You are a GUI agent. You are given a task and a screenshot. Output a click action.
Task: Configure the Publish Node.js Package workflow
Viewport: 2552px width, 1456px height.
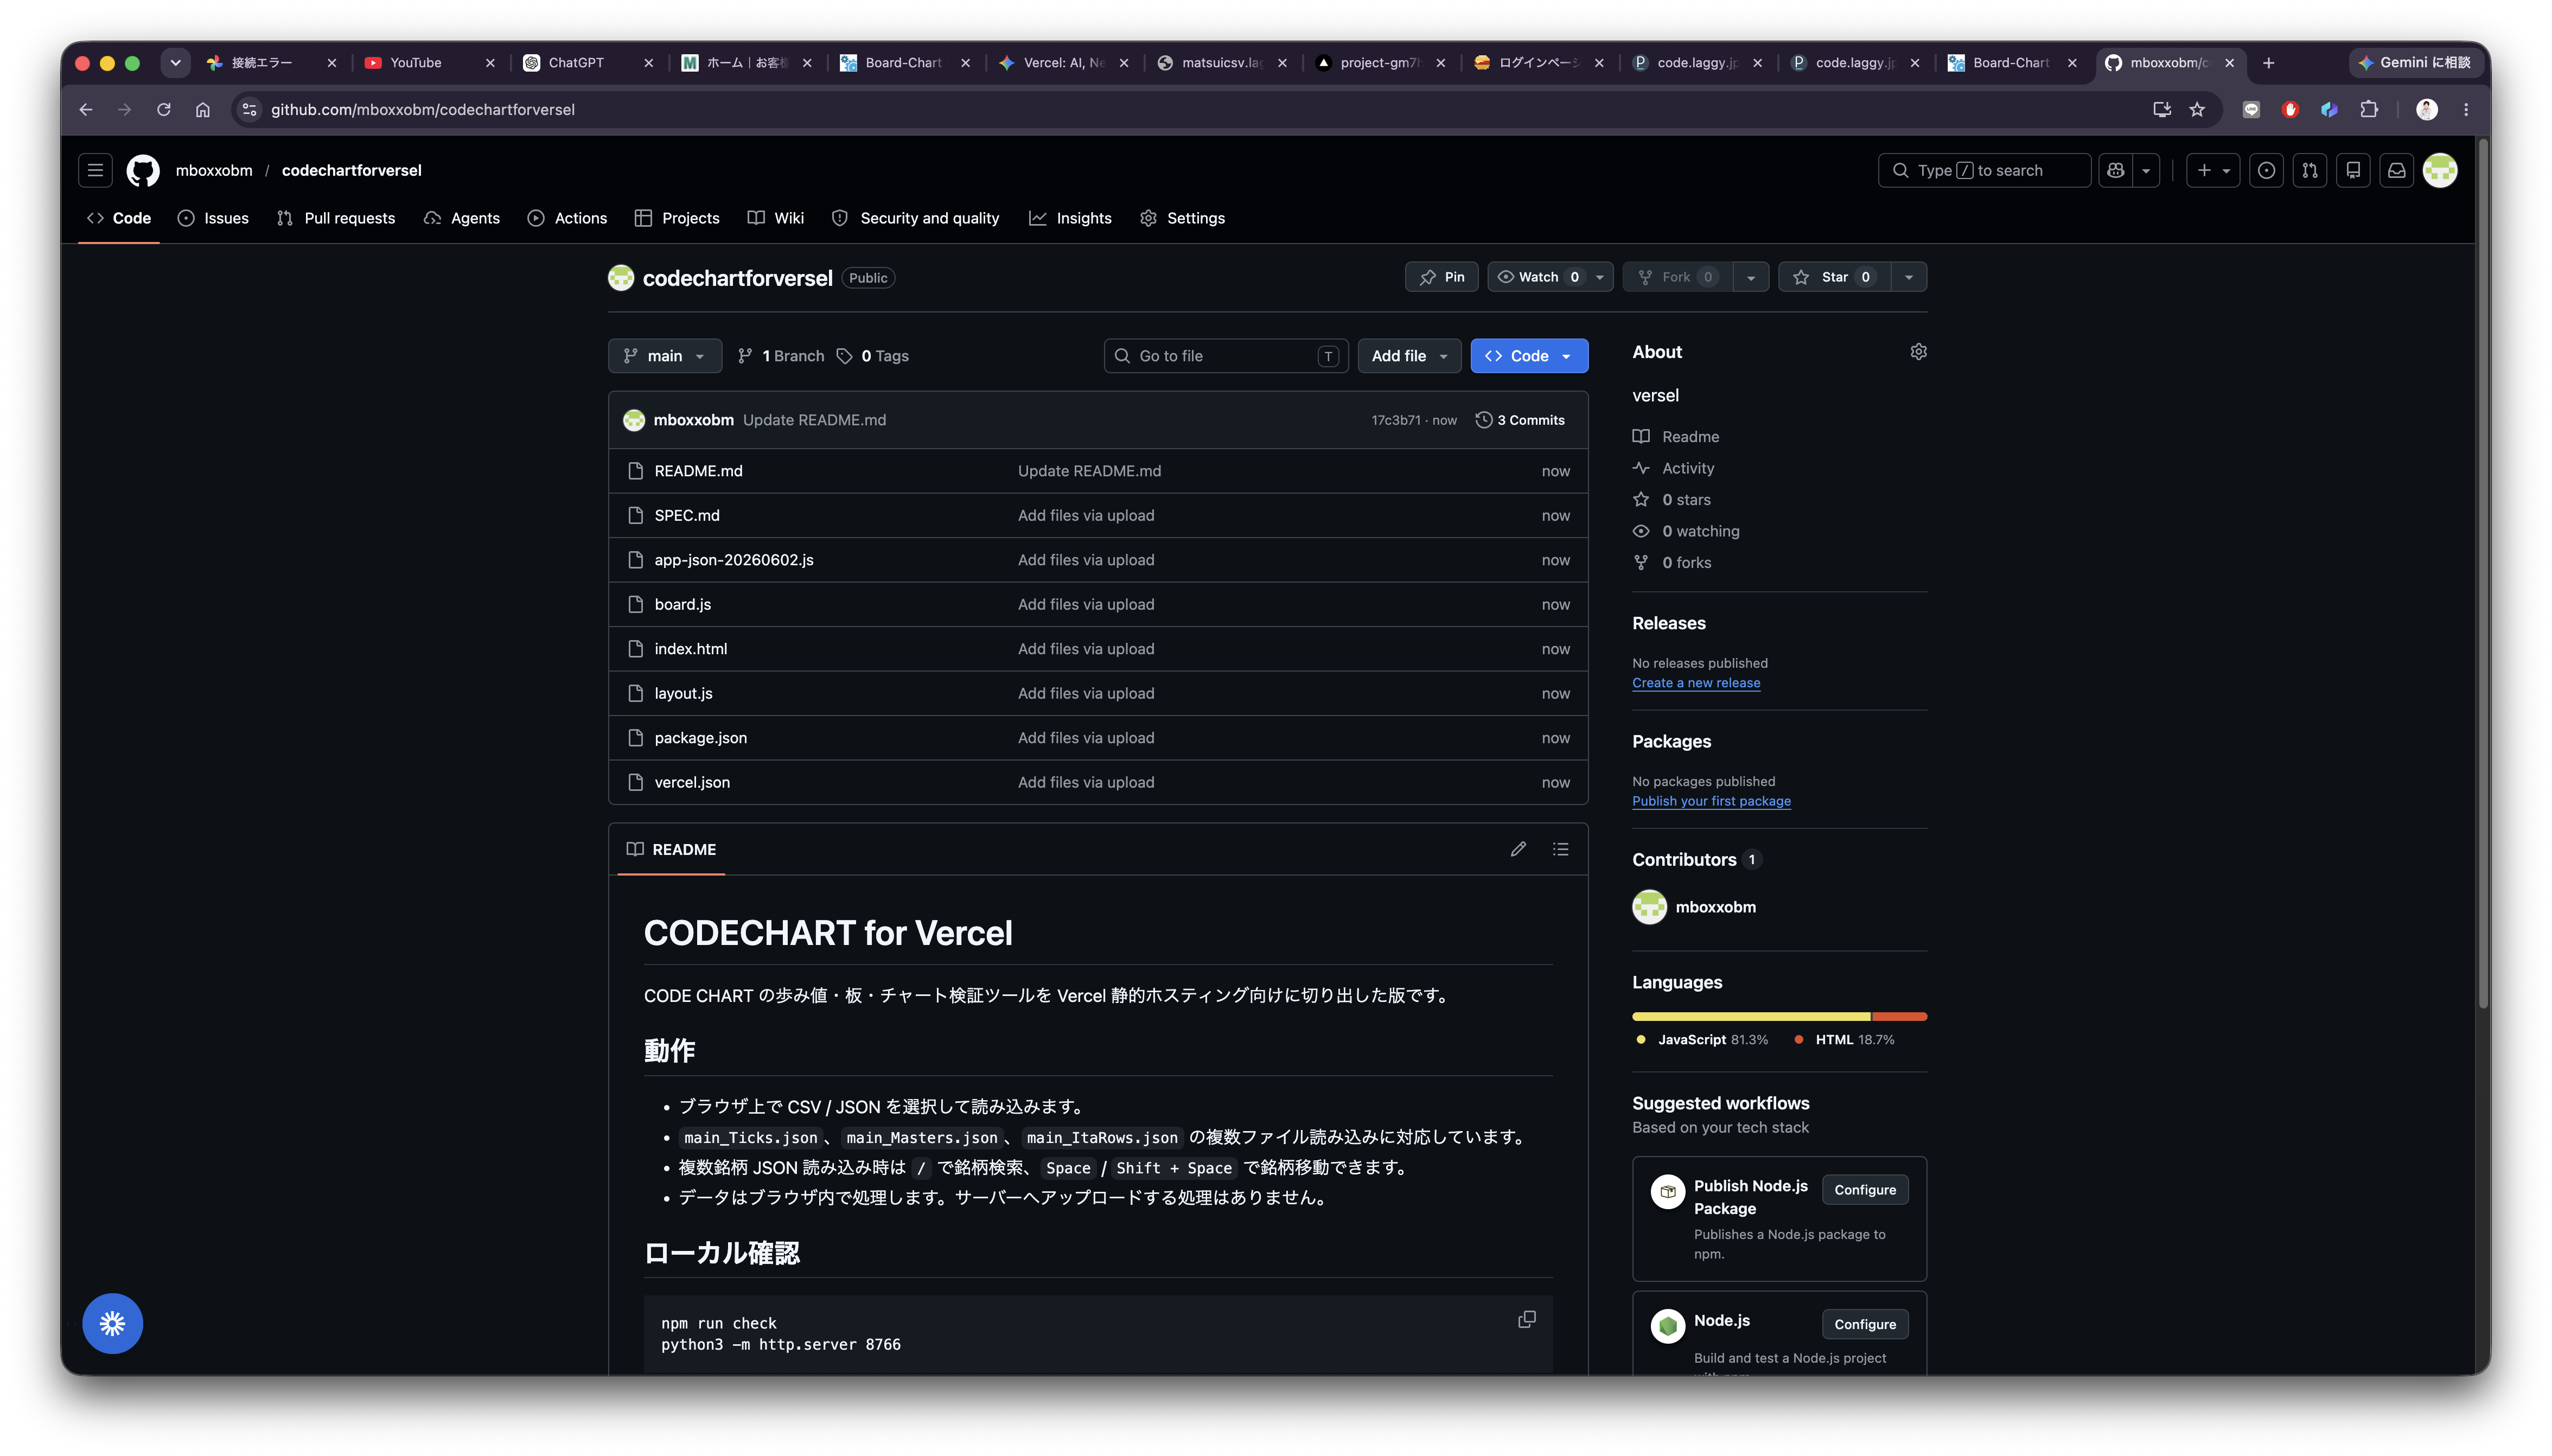(x=1864, y=1190)
